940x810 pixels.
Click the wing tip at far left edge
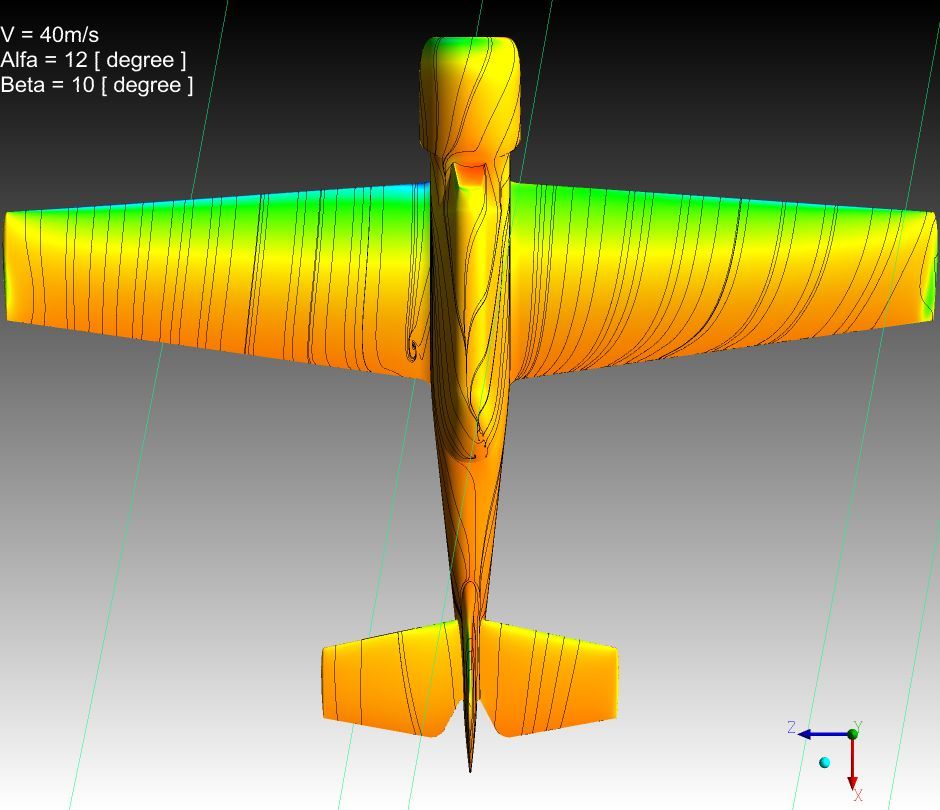coord(10,265)
